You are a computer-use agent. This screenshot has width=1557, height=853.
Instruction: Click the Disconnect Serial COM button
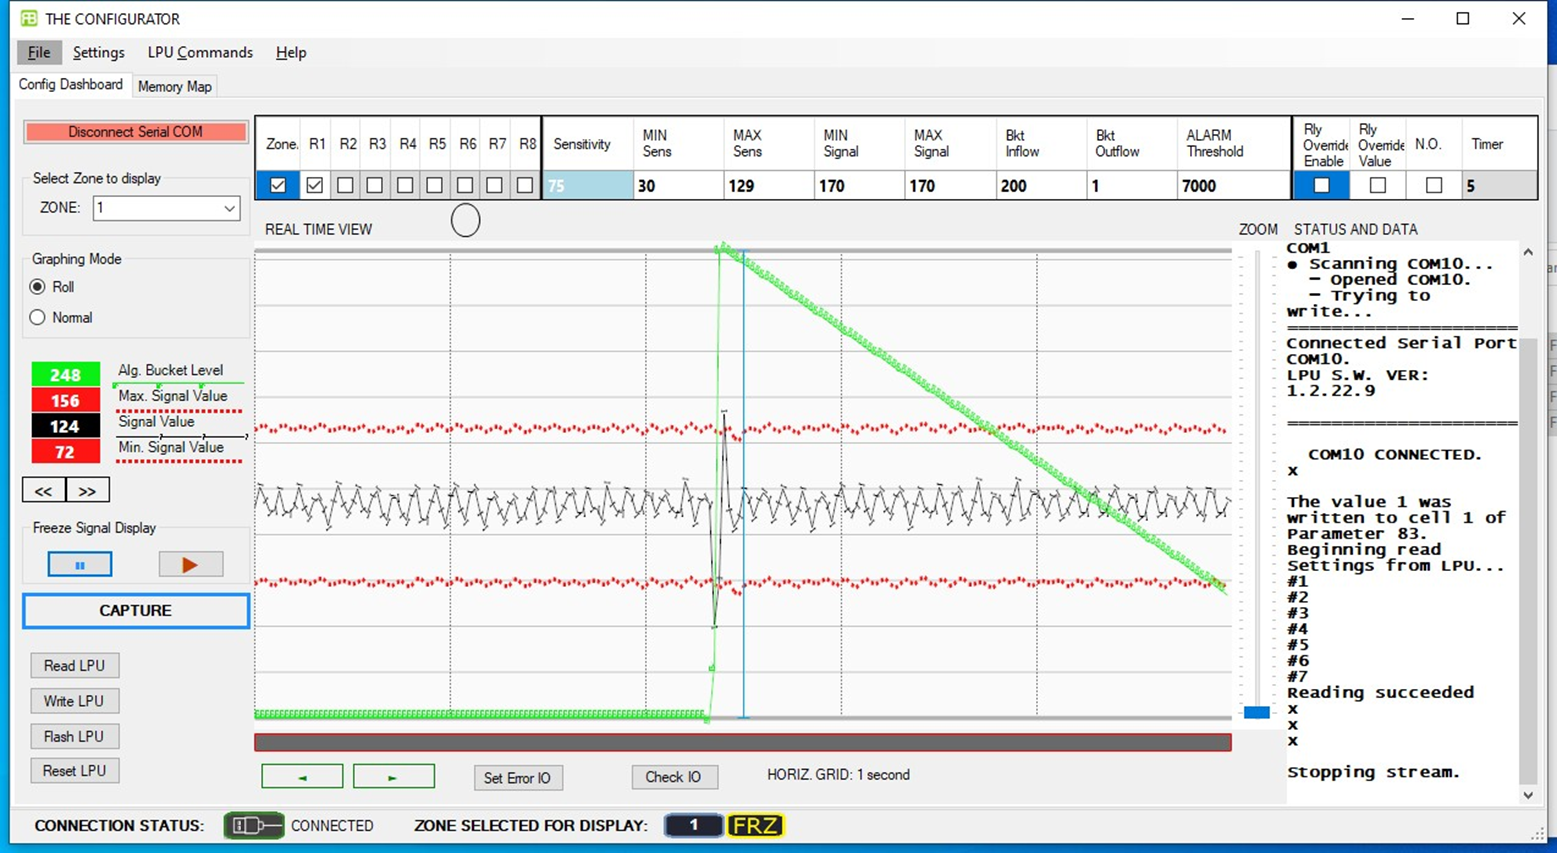click(136, 132)
